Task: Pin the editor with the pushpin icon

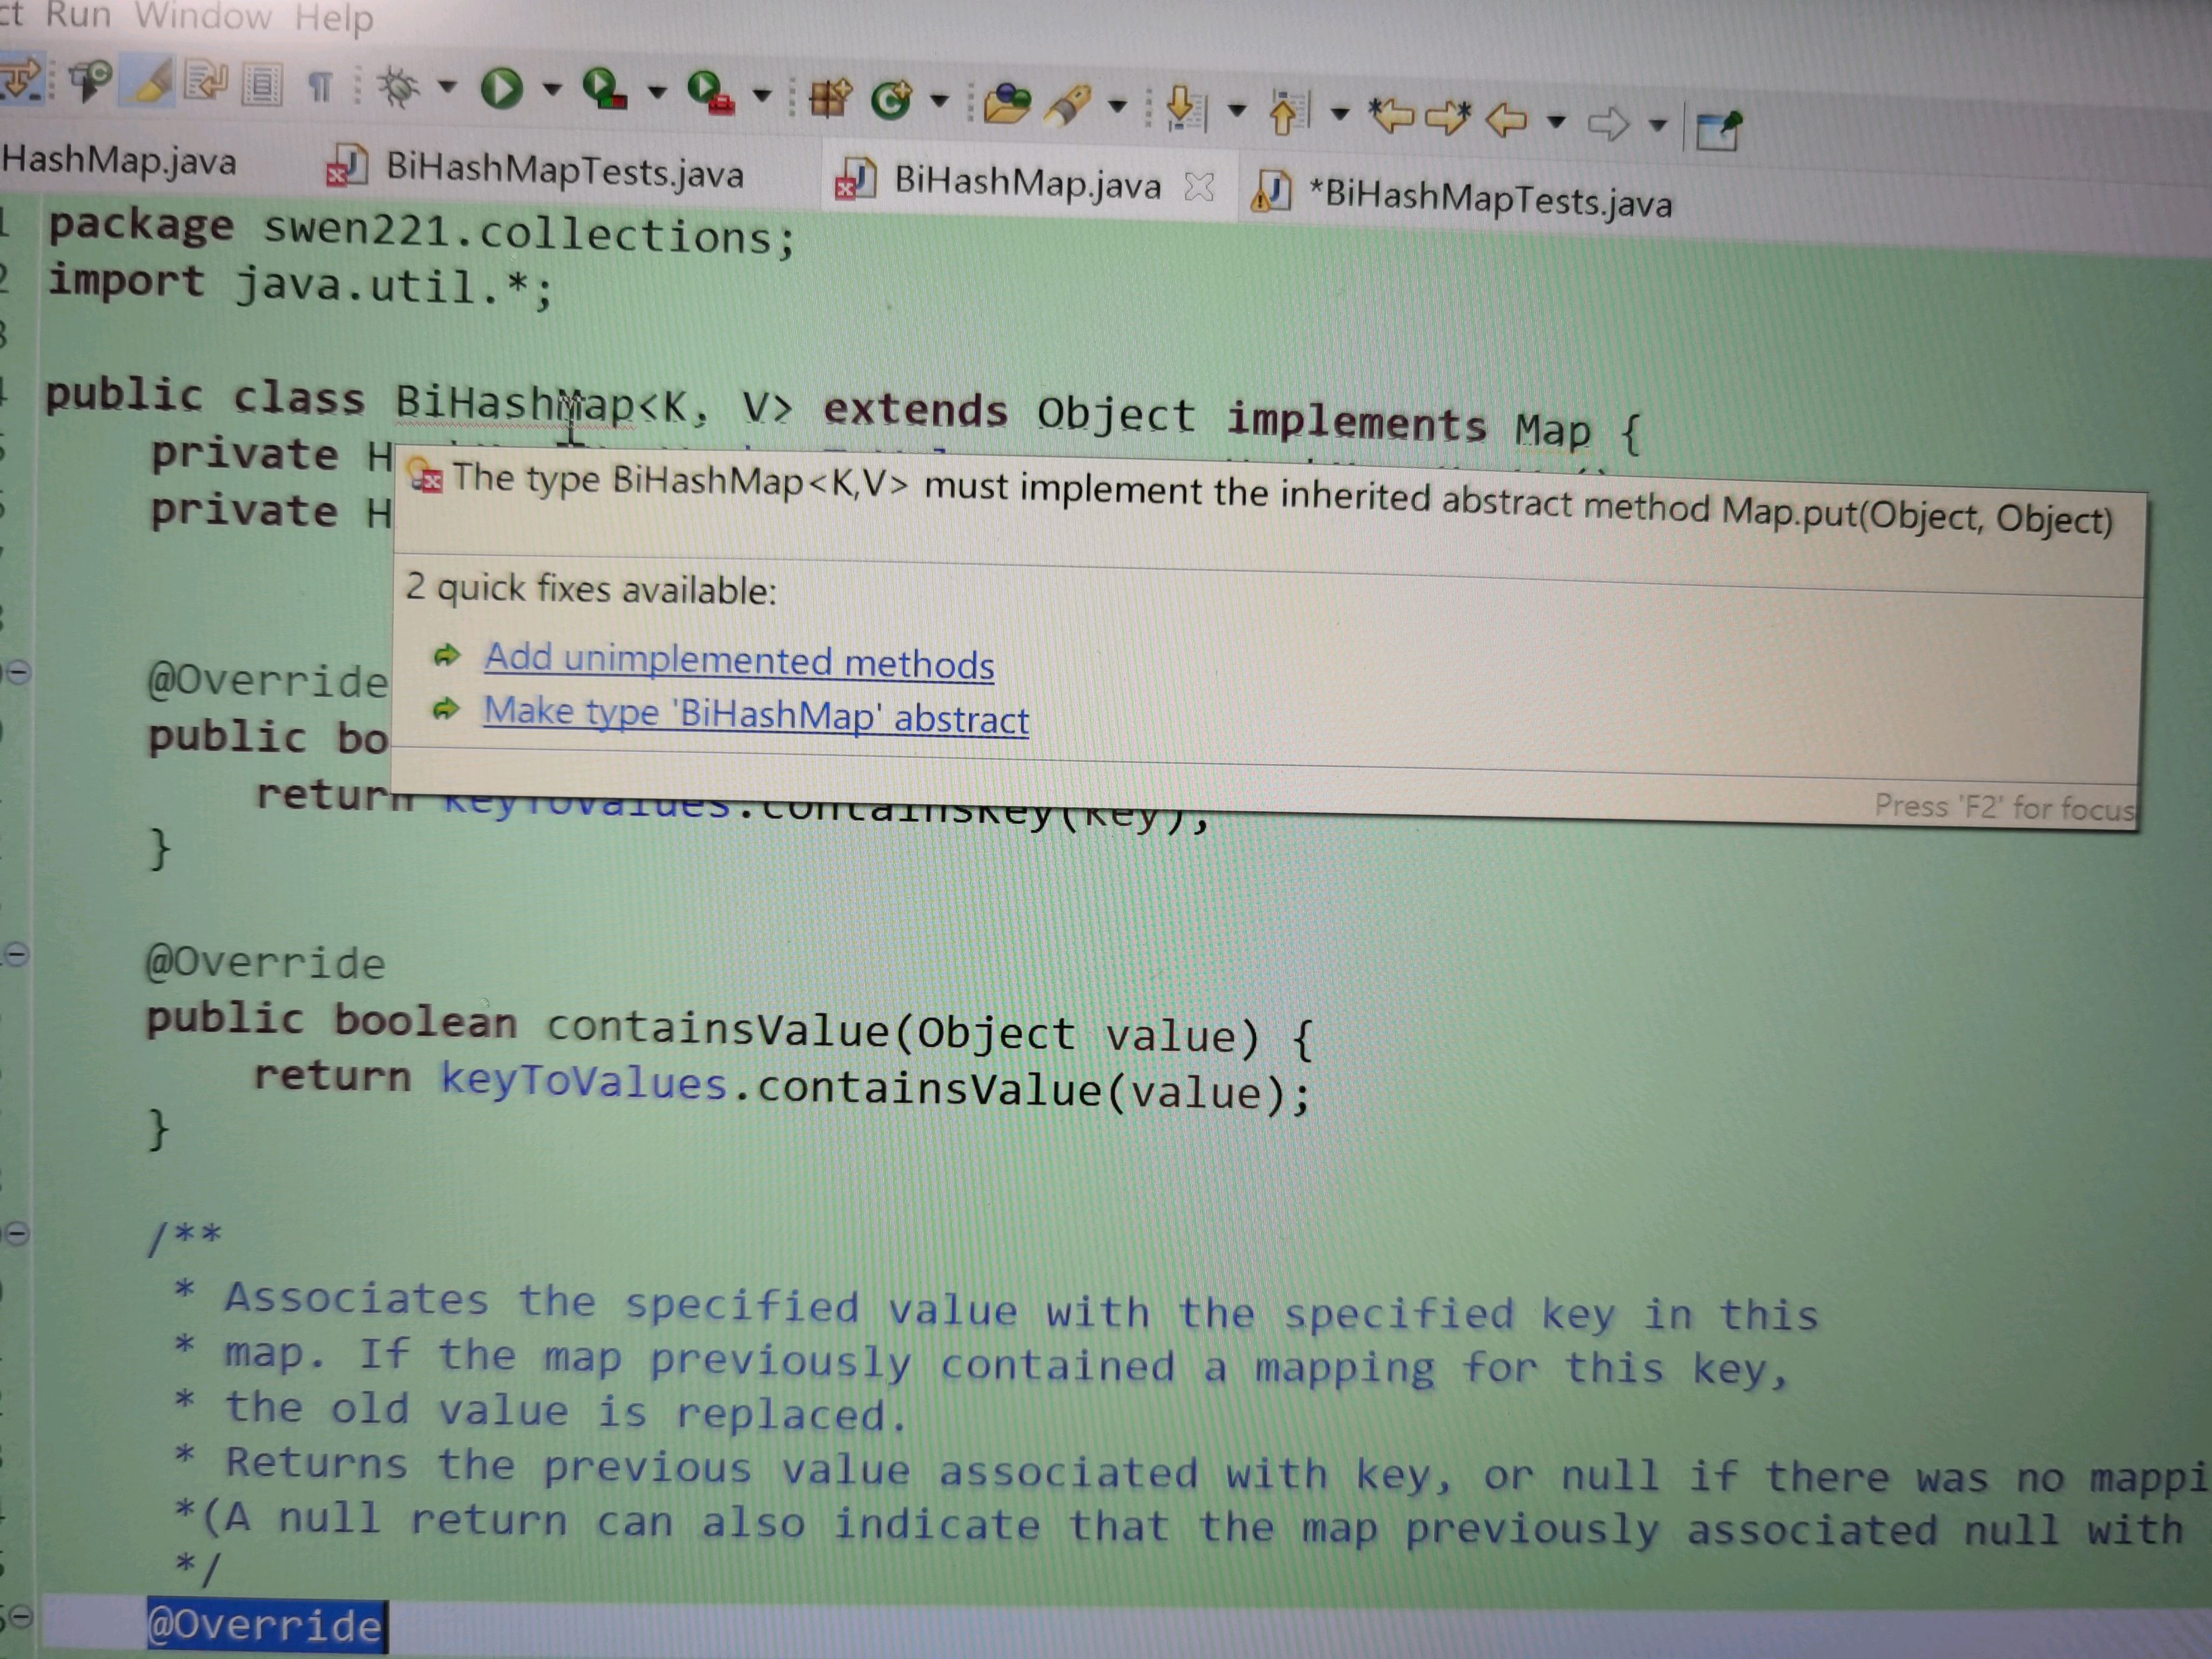Action: click(x=1719, y=130)
